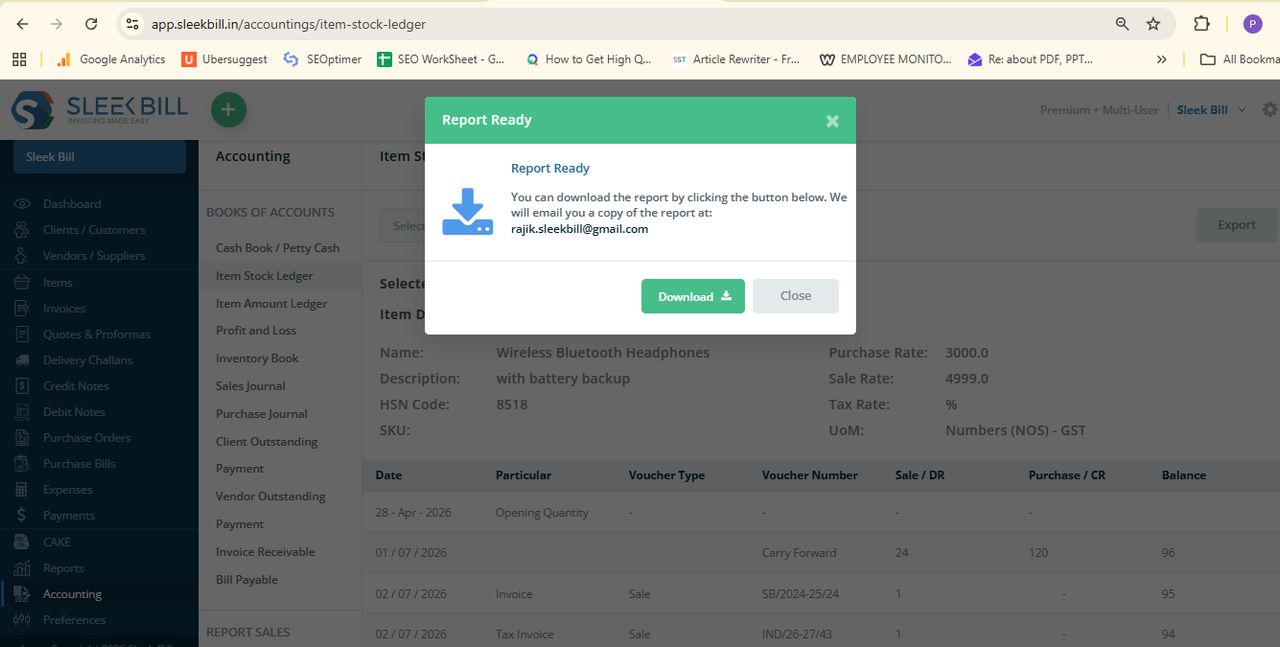Click the Purchase Orders sidebar icon

(x=22, y=438)
